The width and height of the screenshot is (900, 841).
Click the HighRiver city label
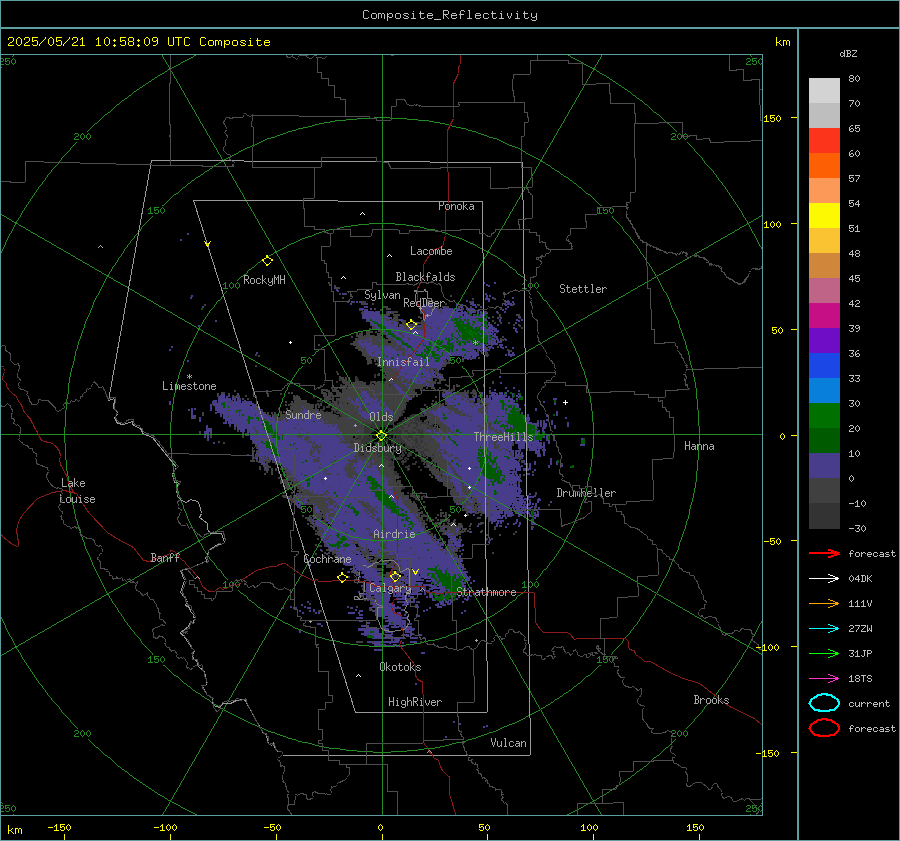[x=415, y=702]
